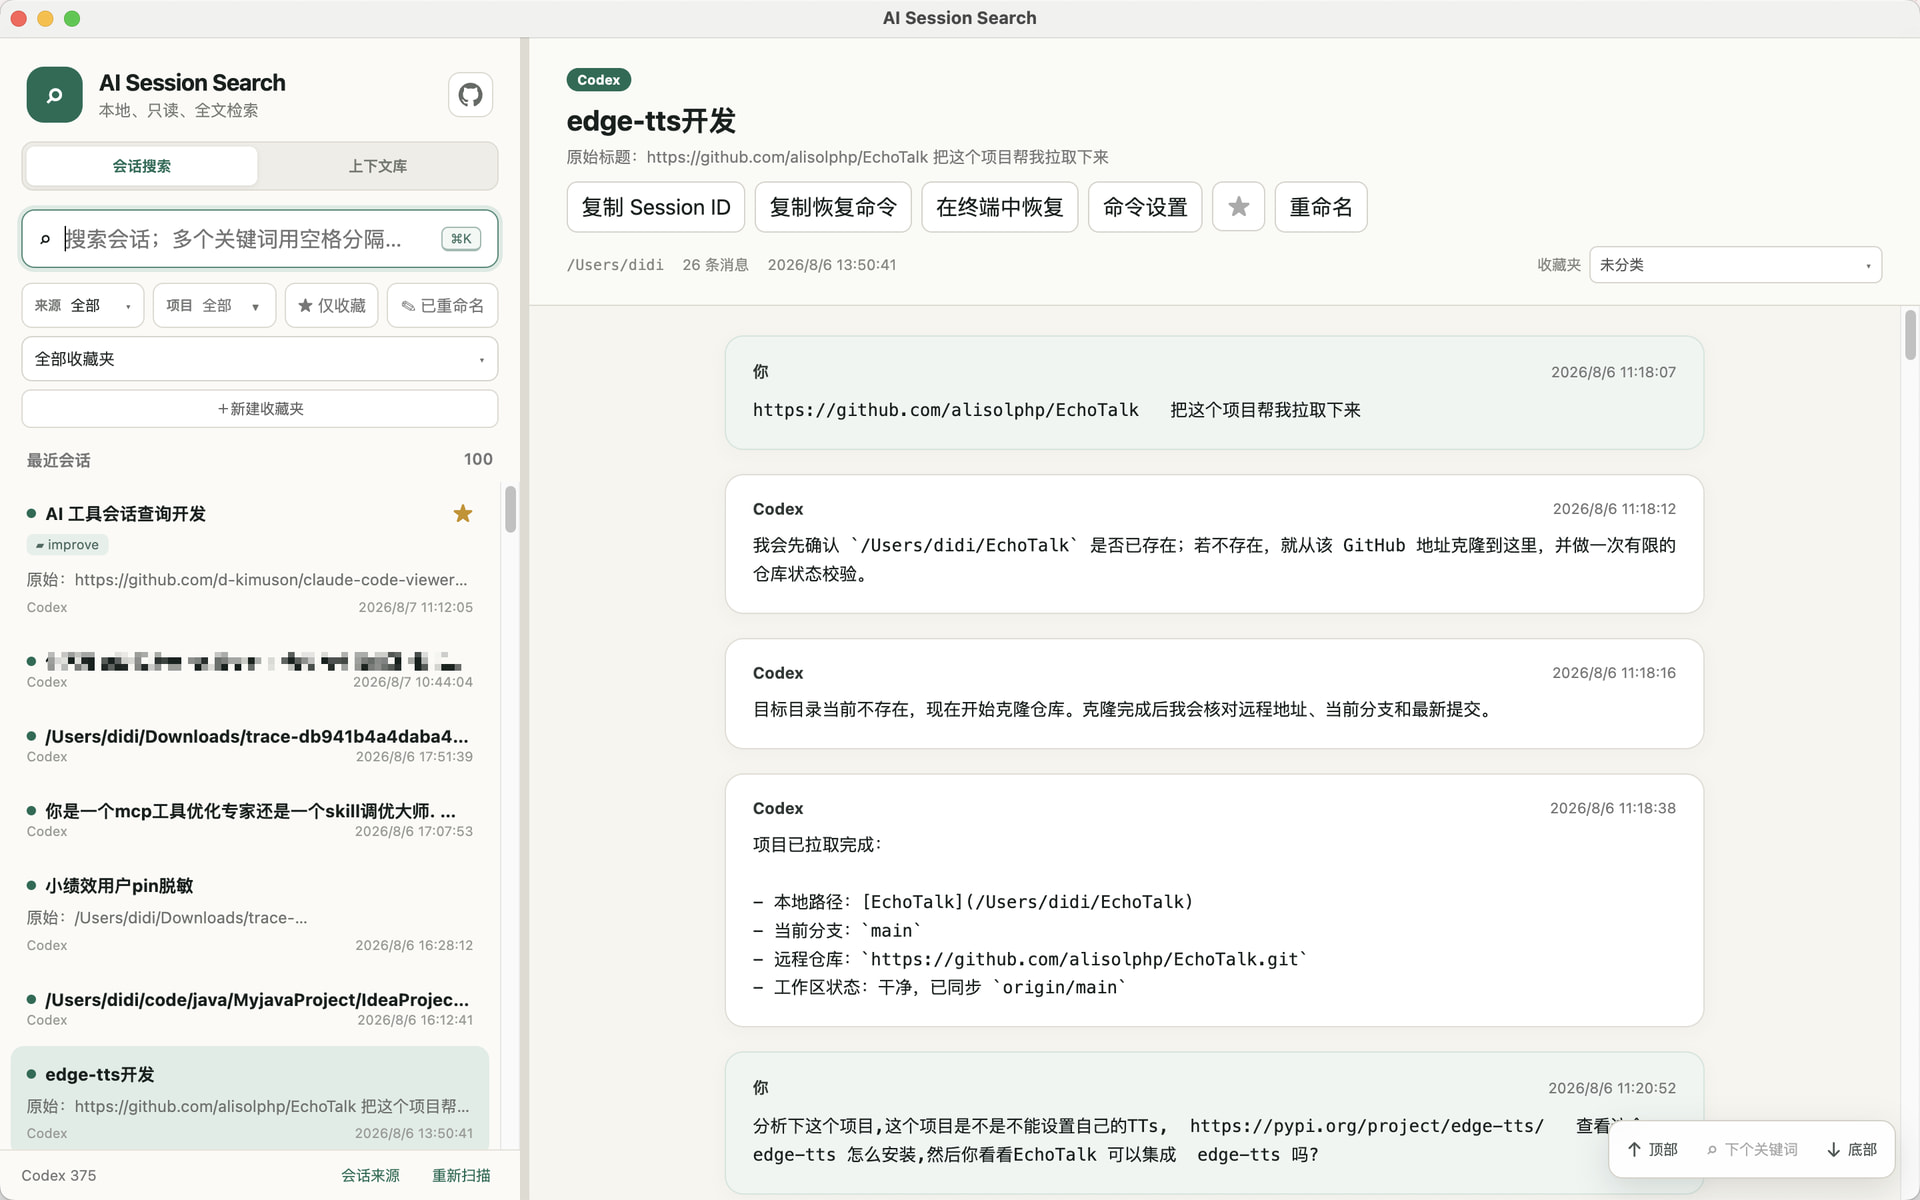Toggle the star favorite button in header
Screen dimensions: 1920x1200
pos(1238,207)
